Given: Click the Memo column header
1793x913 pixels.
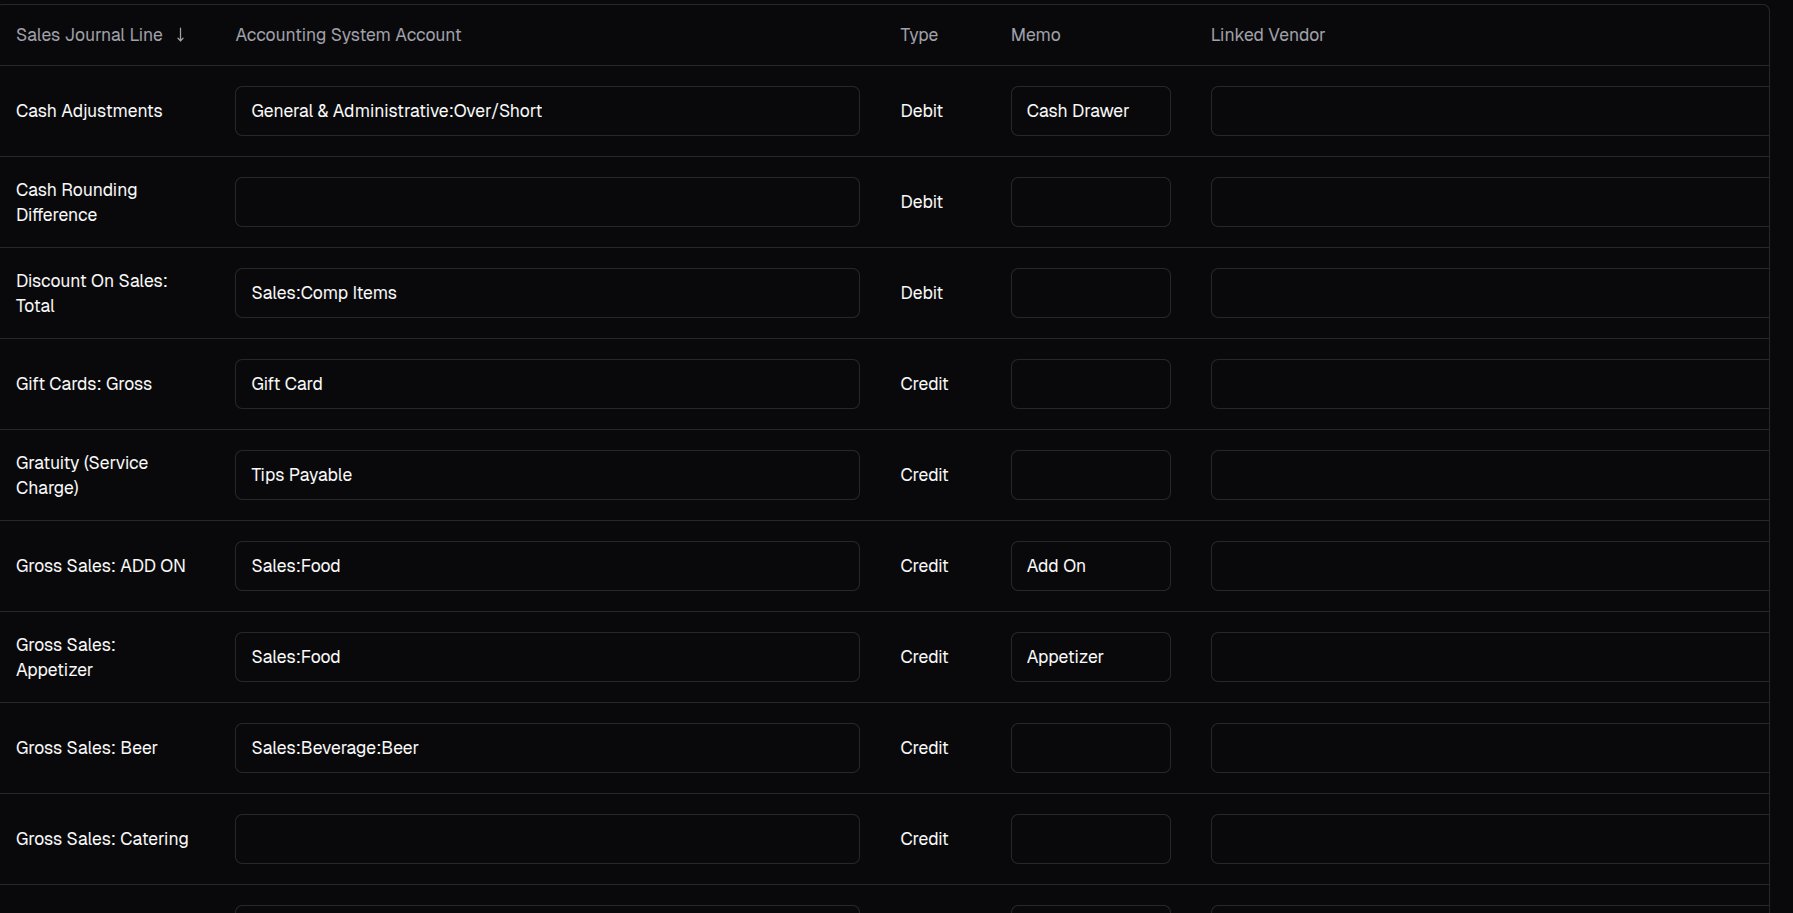Looking at the screenshot, I should pyautogui.click(x=1035, y=35).
